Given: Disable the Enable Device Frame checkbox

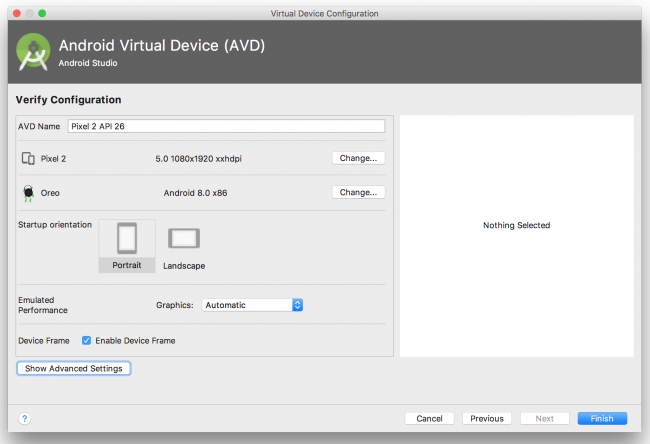Looking at the screenshot, I should click(x=87, y=341).
